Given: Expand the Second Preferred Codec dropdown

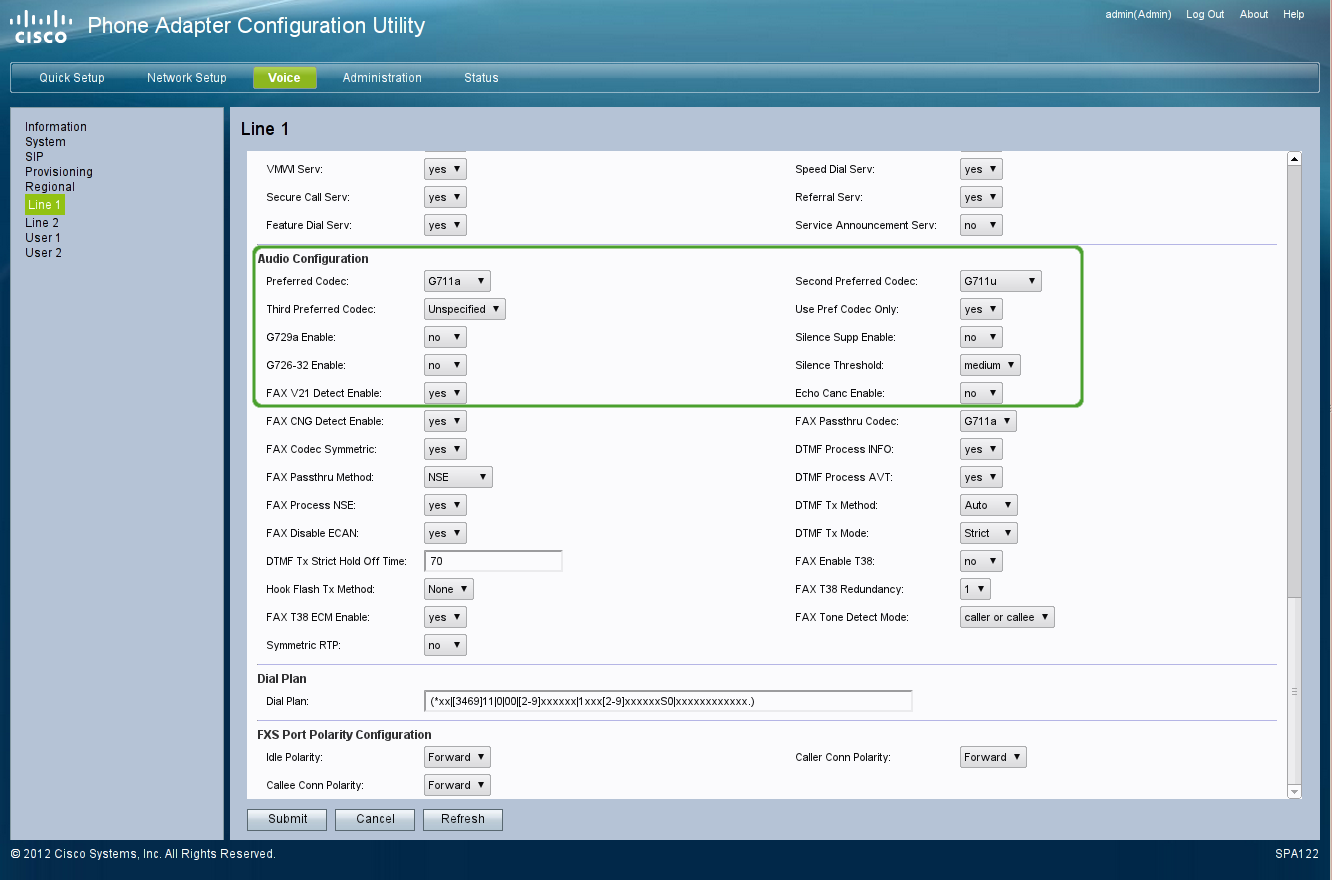Looking at the screenshot, I should (x=1000, y=281).
